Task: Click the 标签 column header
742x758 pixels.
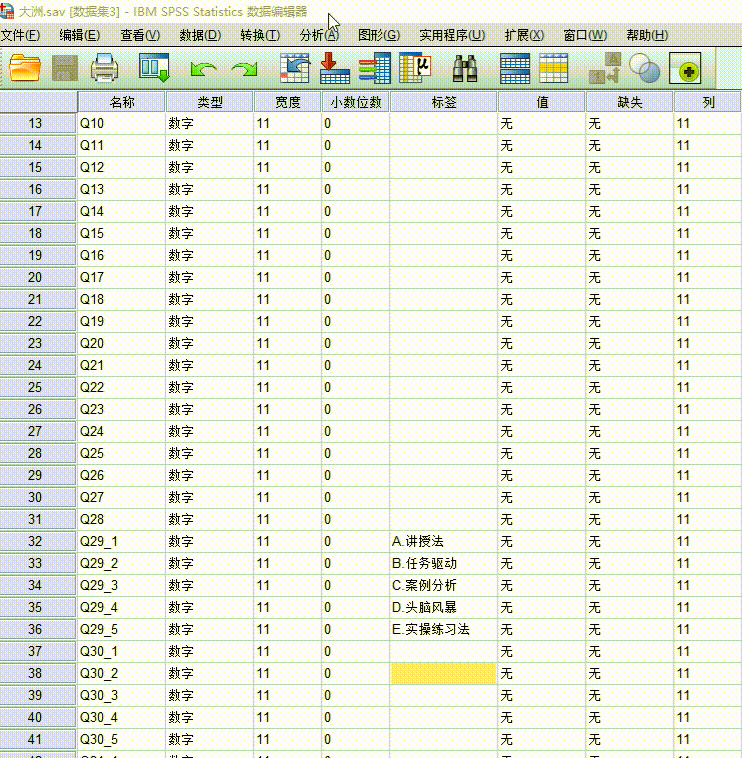Action: [444, 102]
